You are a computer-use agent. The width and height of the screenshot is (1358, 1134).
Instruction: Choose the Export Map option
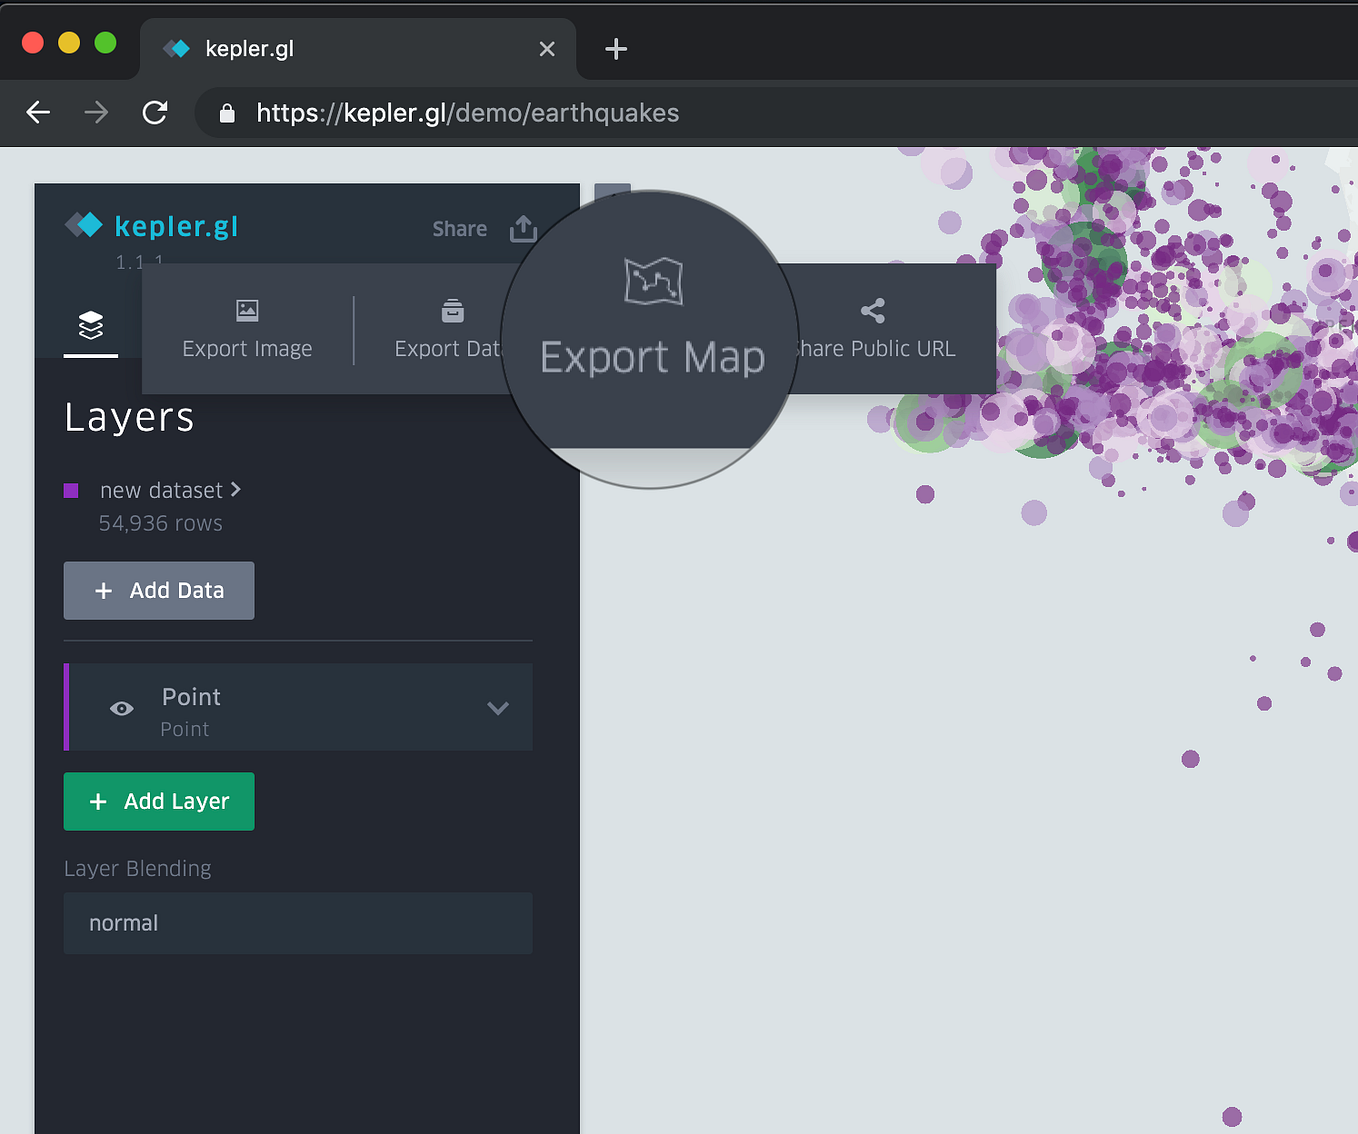(x=652, y=320)
